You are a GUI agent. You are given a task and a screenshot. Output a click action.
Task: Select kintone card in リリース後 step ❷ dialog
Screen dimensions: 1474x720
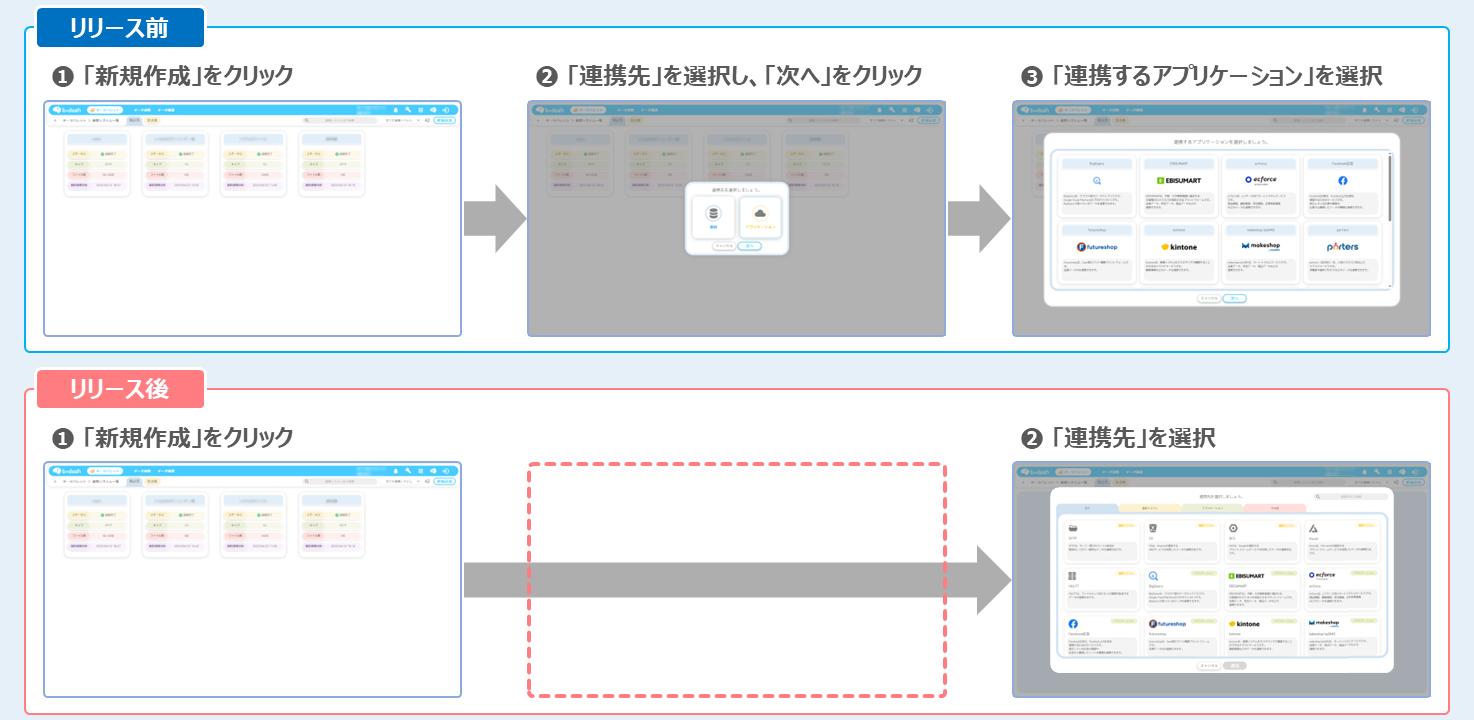coord(1262,636)
